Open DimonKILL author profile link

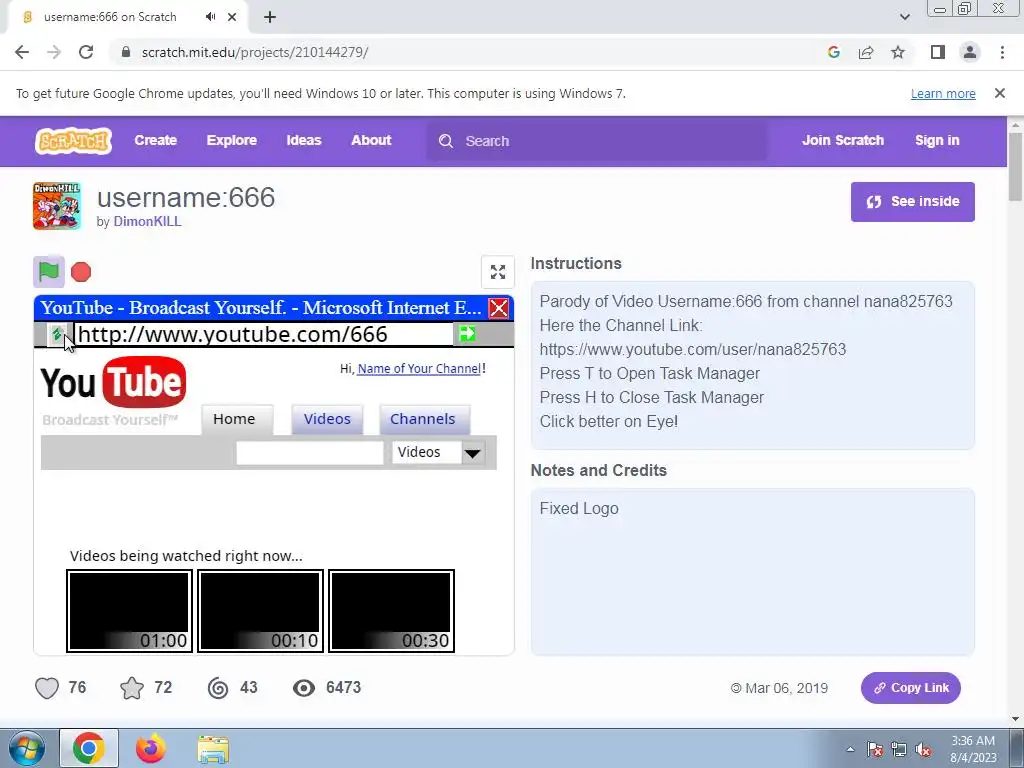148,221
